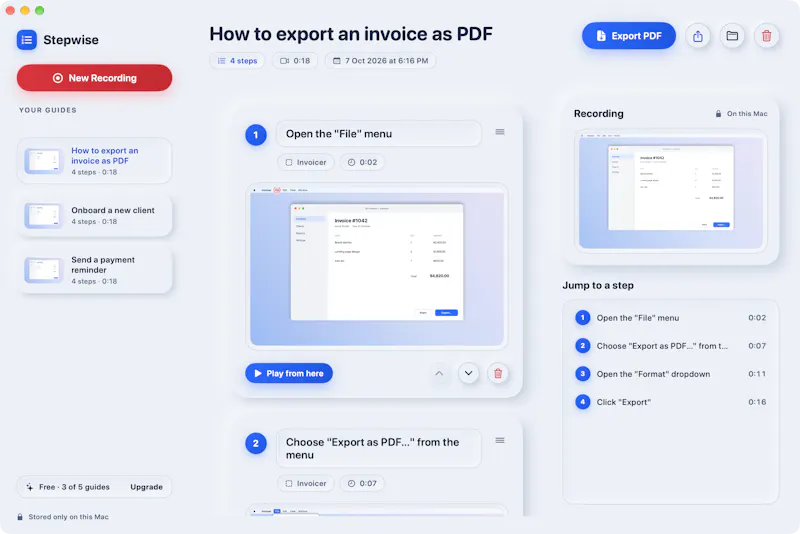Jump to step 'Choose "Export as PDF..."'

[x=671, y=346]
